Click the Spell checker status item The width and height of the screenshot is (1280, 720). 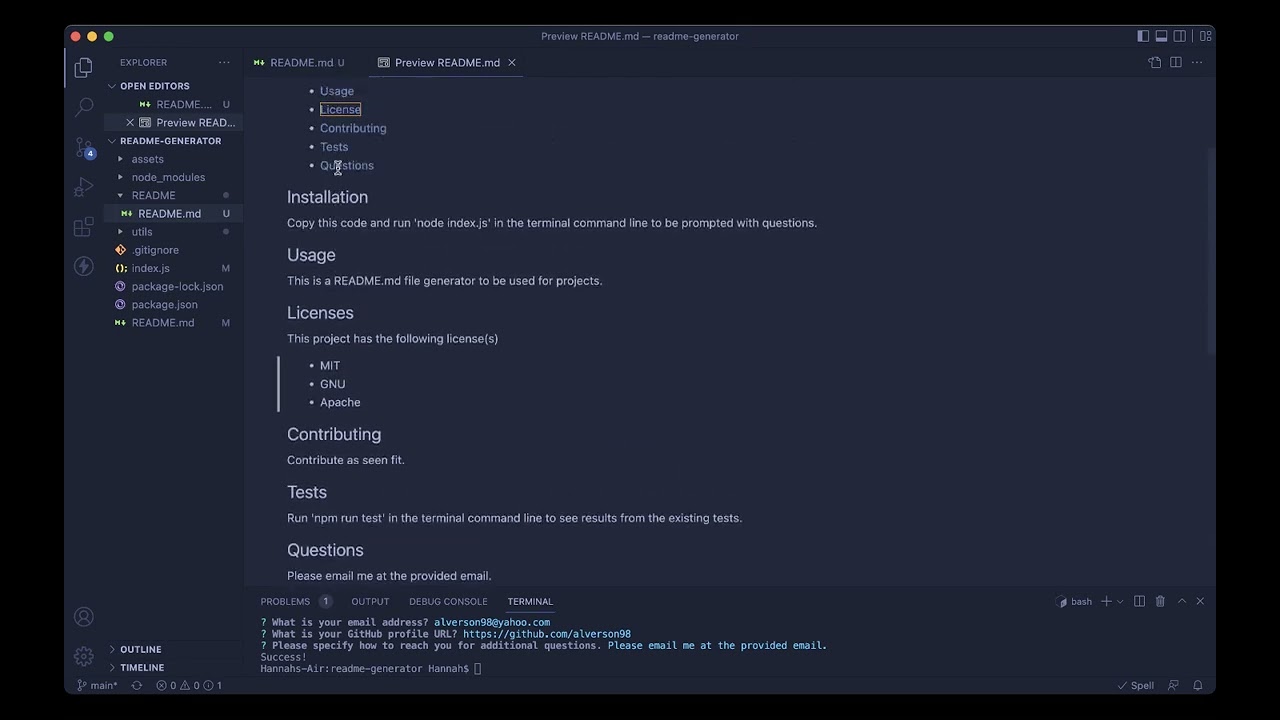[1136, 685]
